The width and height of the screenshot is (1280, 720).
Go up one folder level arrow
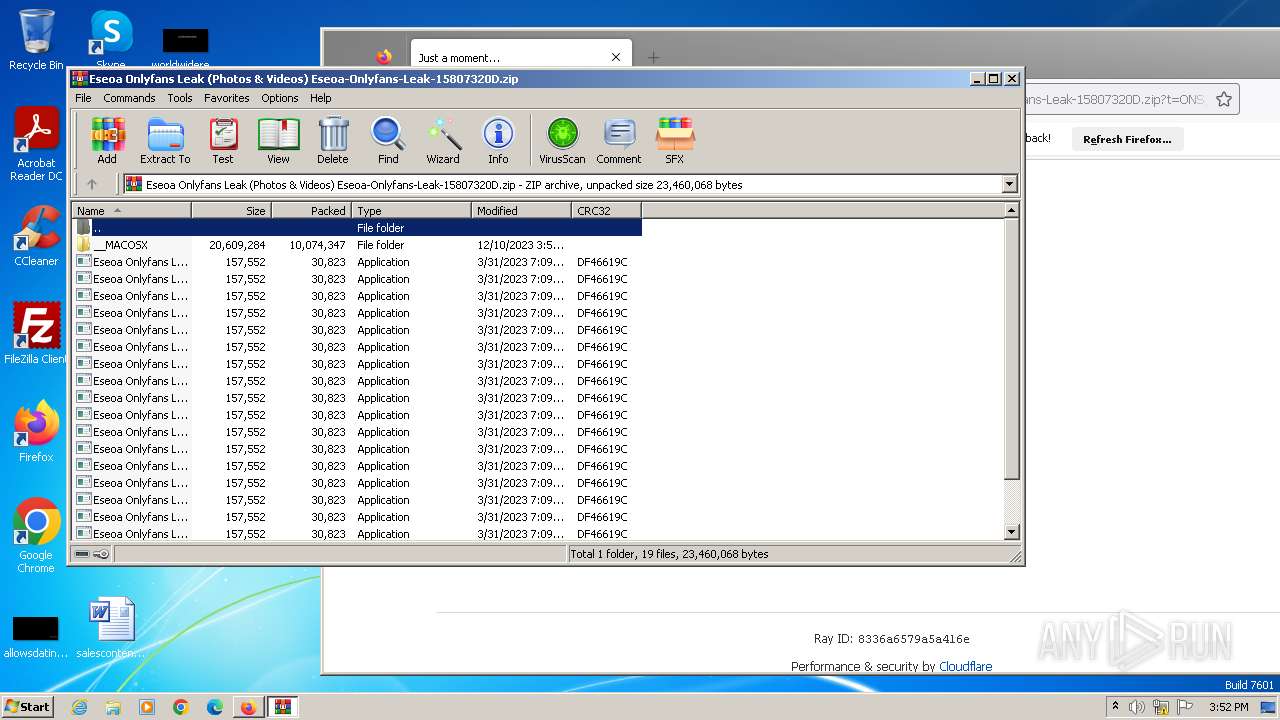tap(92, 184)
